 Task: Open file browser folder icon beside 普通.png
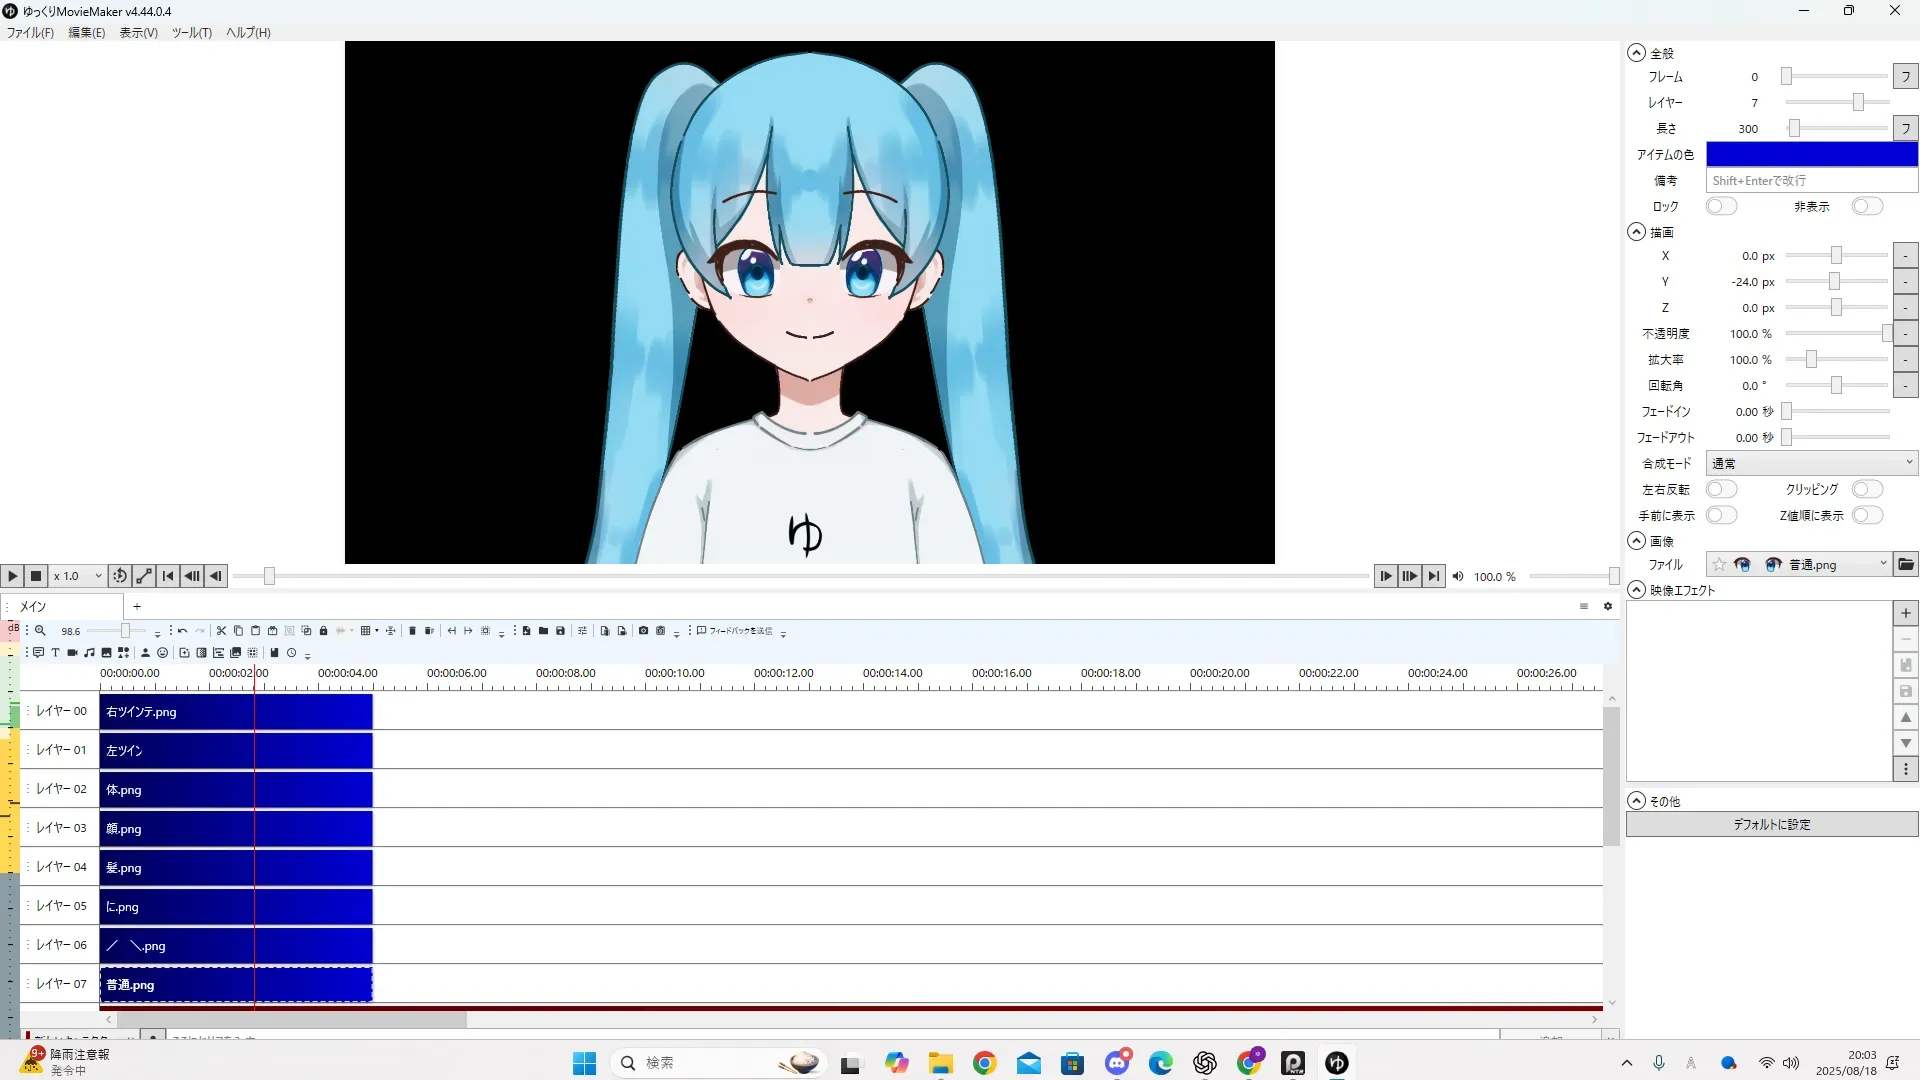click(1906, 565)
